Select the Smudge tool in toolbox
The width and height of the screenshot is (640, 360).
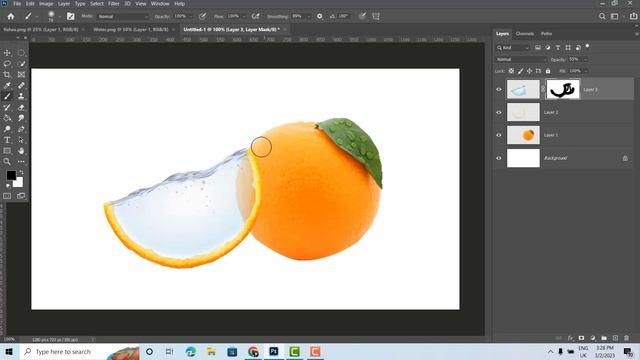click(x=21, y=118)
